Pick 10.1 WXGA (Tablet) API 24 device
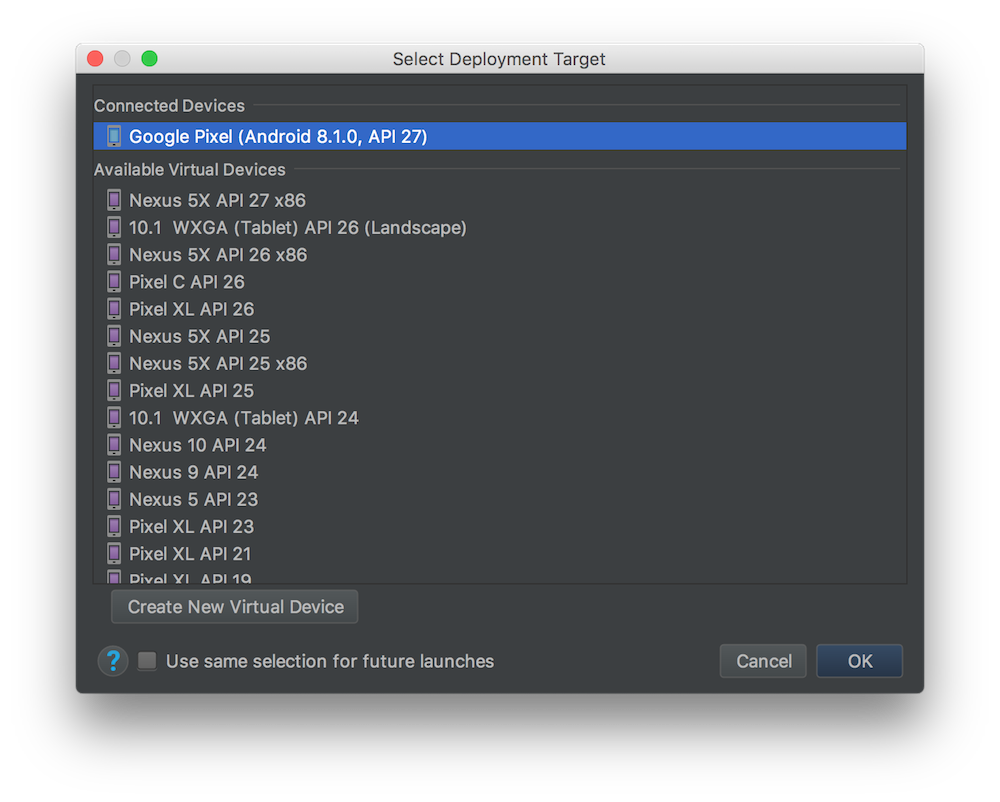This screenshot has height=802, width=1000. click(x=244, y=418)
